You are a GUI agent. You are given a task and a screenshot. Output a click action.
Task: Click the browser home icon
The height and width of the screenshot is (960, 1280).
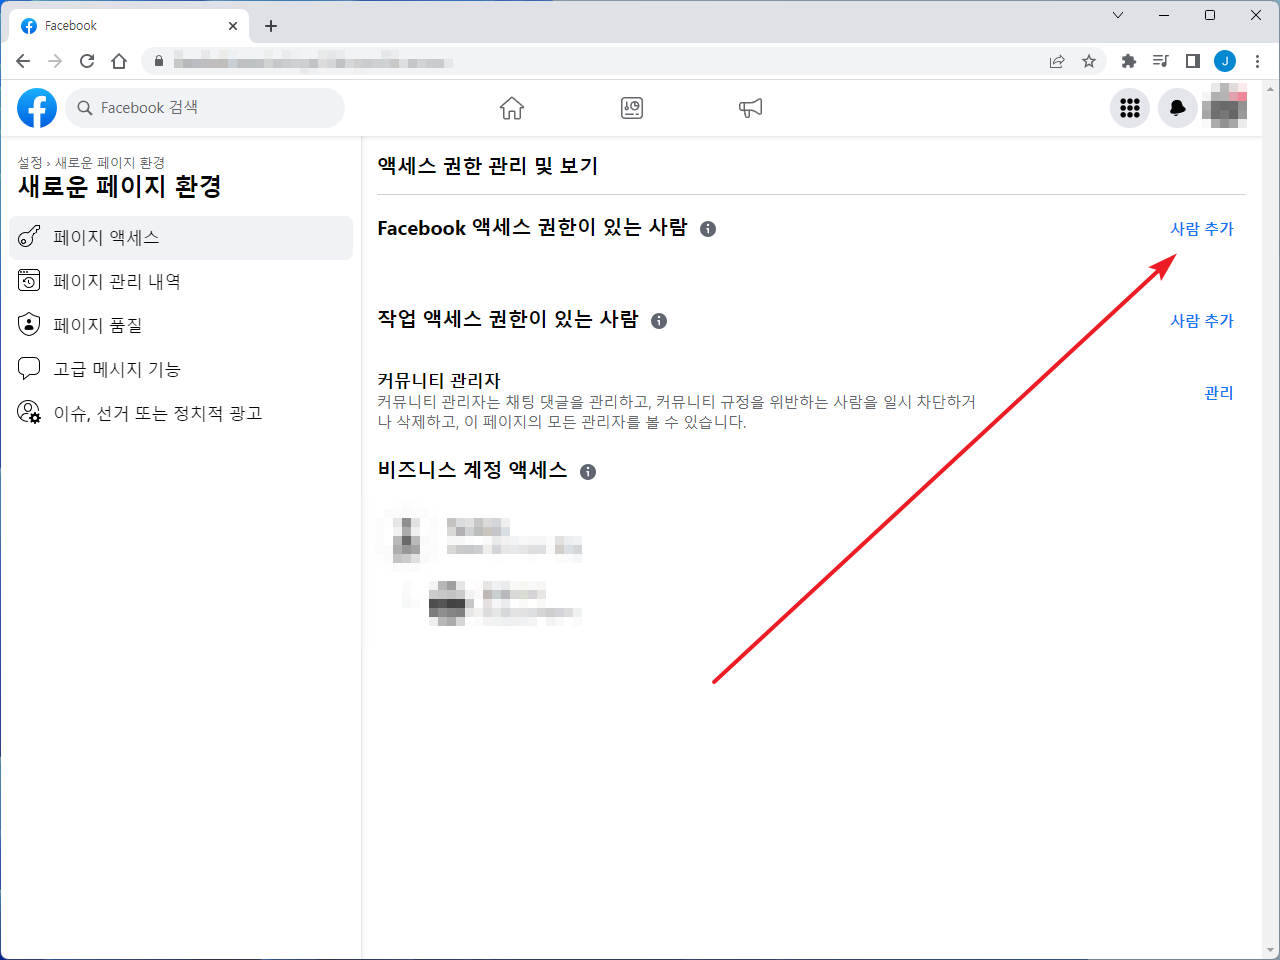tap(119, 61)
